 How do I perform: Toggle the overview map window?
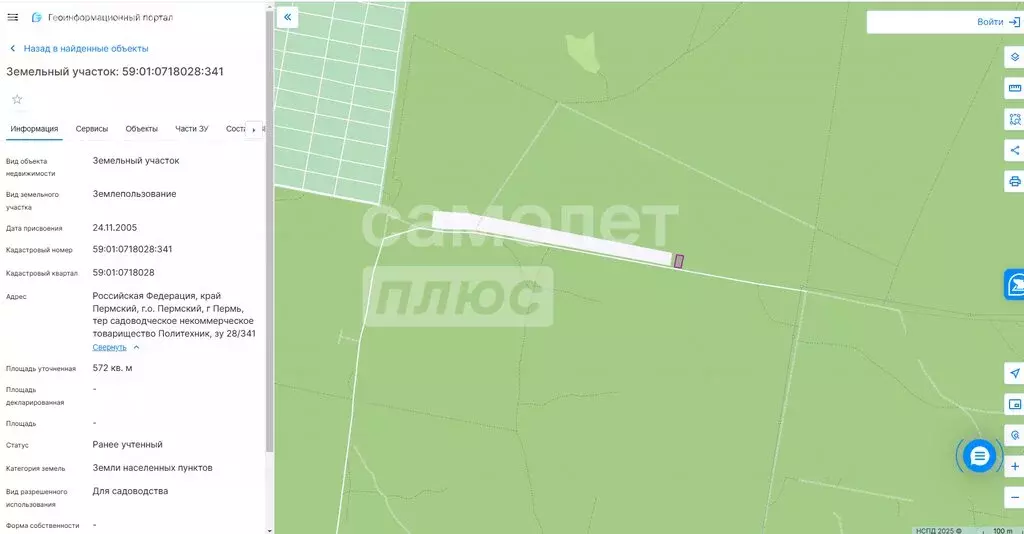point(1014,405)
